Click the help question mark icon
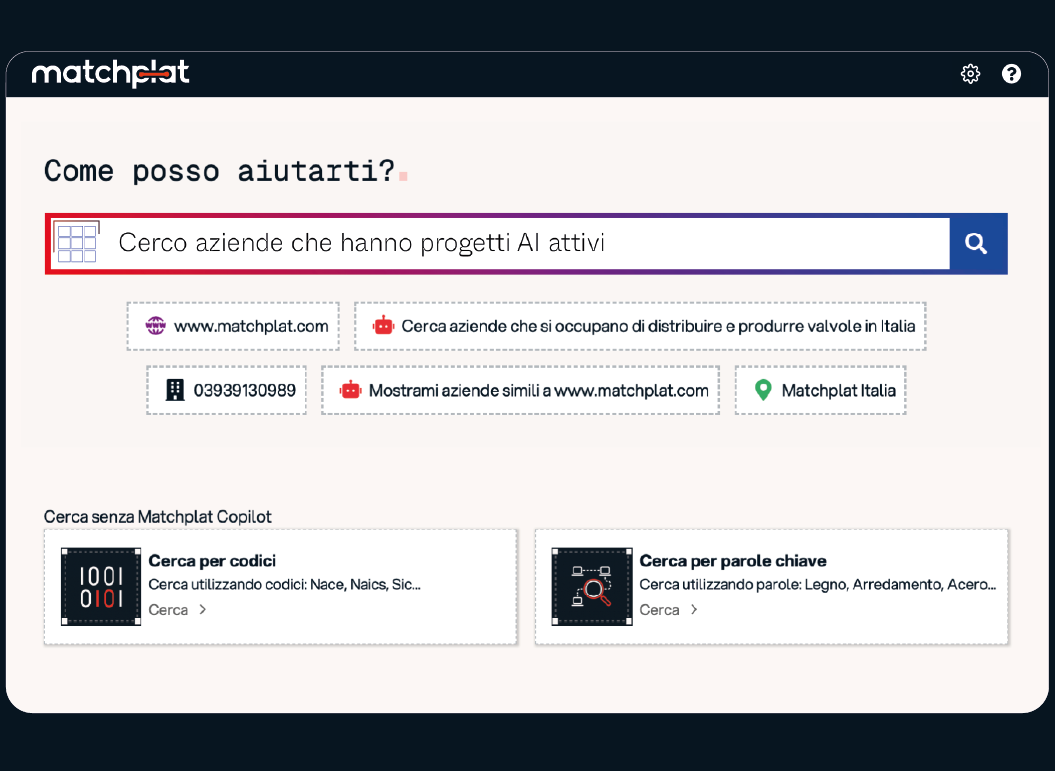Viewport: 1055px width, 771px height. coord(1011,74)
